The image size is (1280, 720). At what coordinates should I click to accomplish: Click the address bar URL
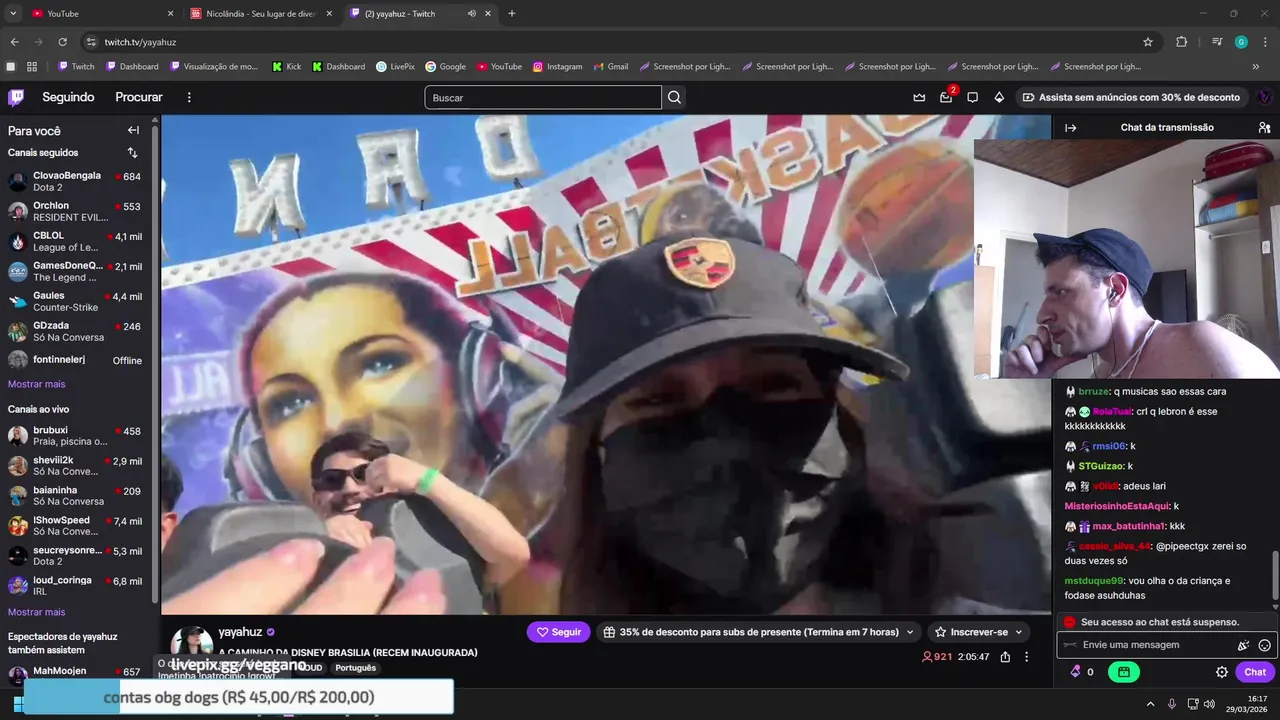pyautogui.click(x=140, y=42)
